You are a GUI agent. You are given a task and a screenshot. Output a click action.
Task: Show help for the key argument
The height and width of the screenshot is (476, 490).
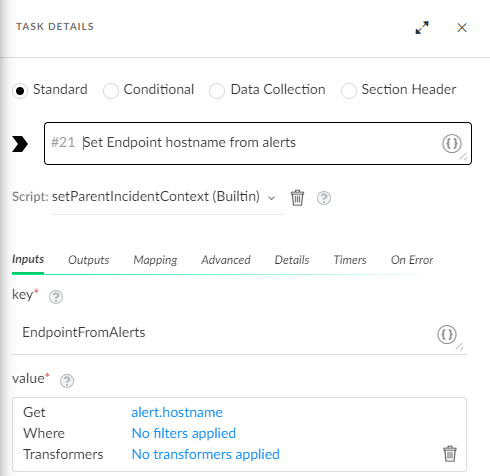point(56,297)
